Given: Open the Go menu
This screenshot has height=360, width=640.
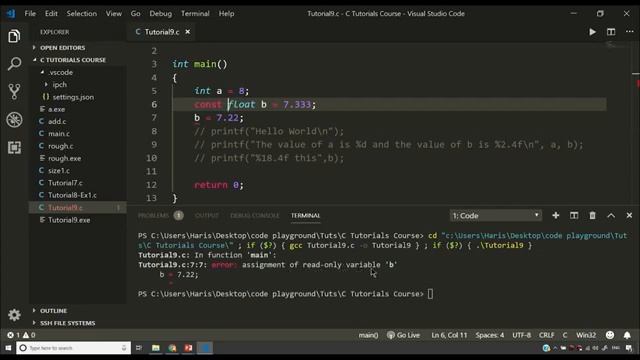Looking at the screenshot, I should coord(136,13).
